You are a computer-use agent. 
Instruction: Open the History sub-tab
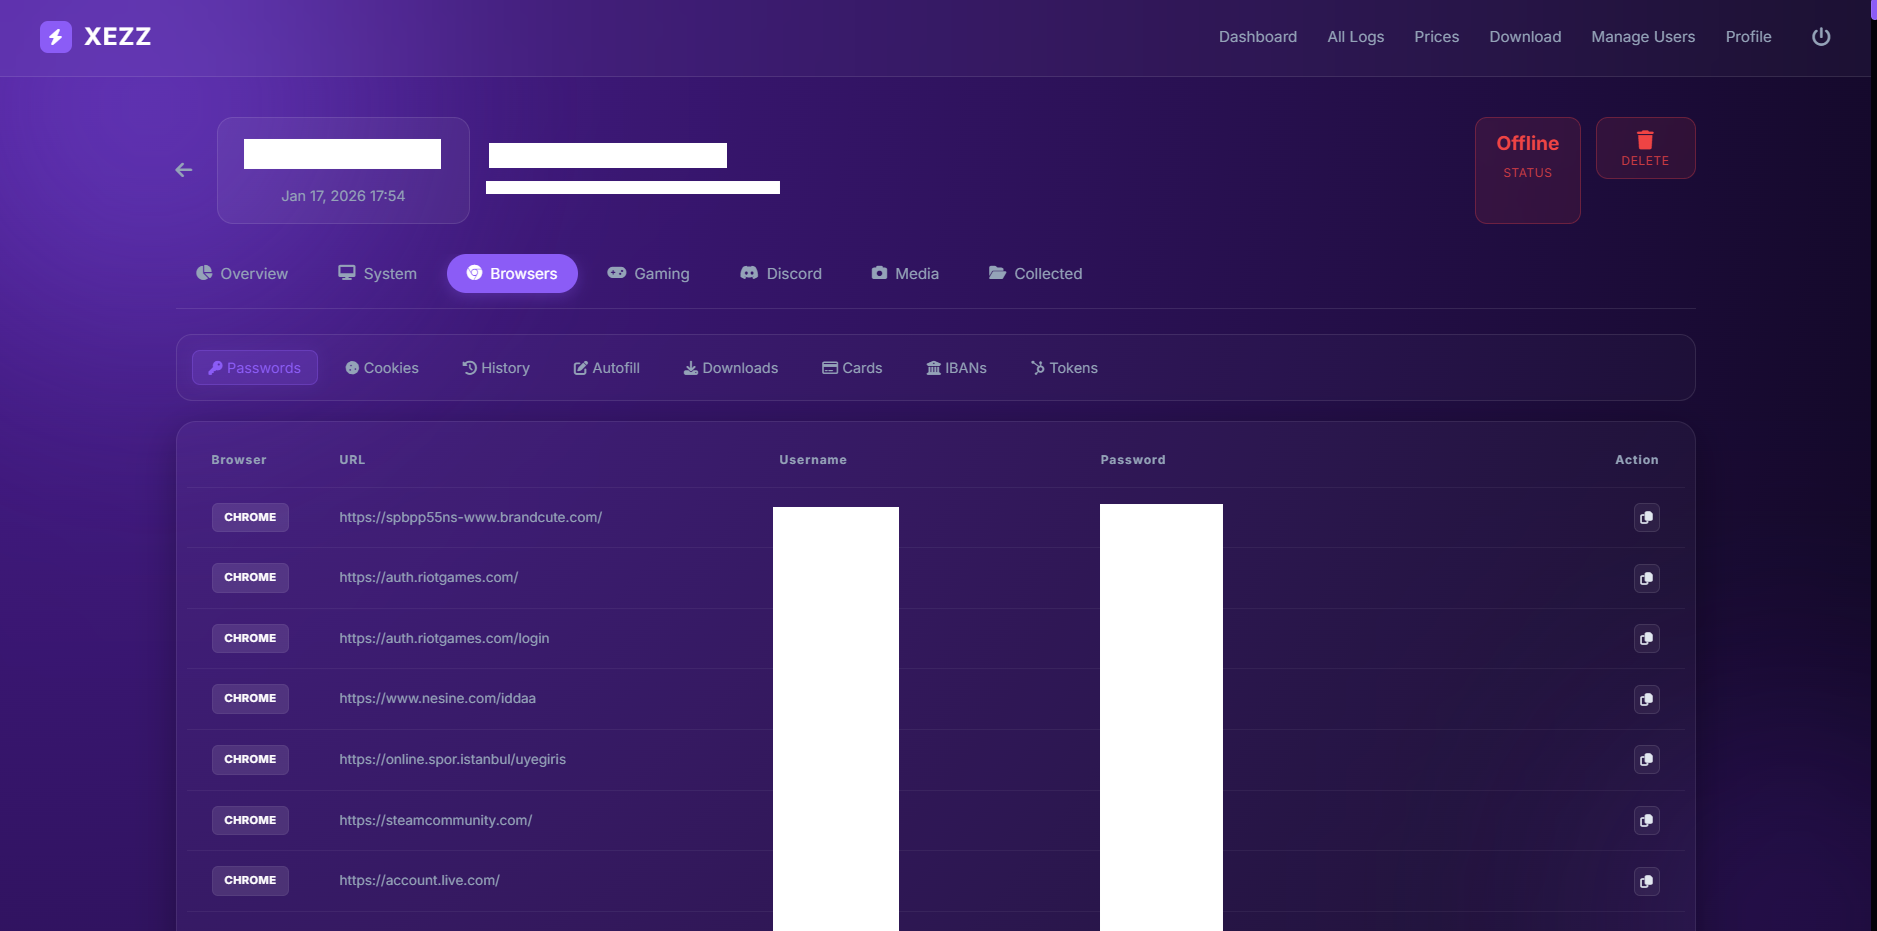[x=496, y=368]
